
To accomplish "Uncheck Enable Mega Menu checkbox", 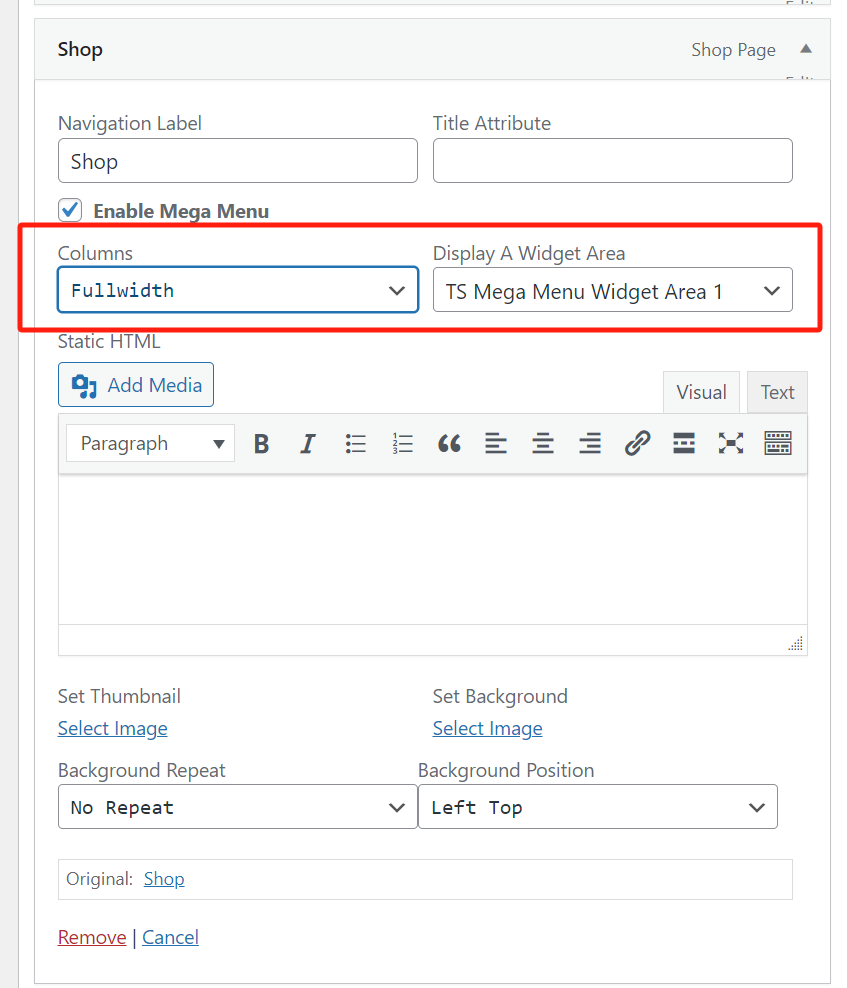I will point(70,211).
